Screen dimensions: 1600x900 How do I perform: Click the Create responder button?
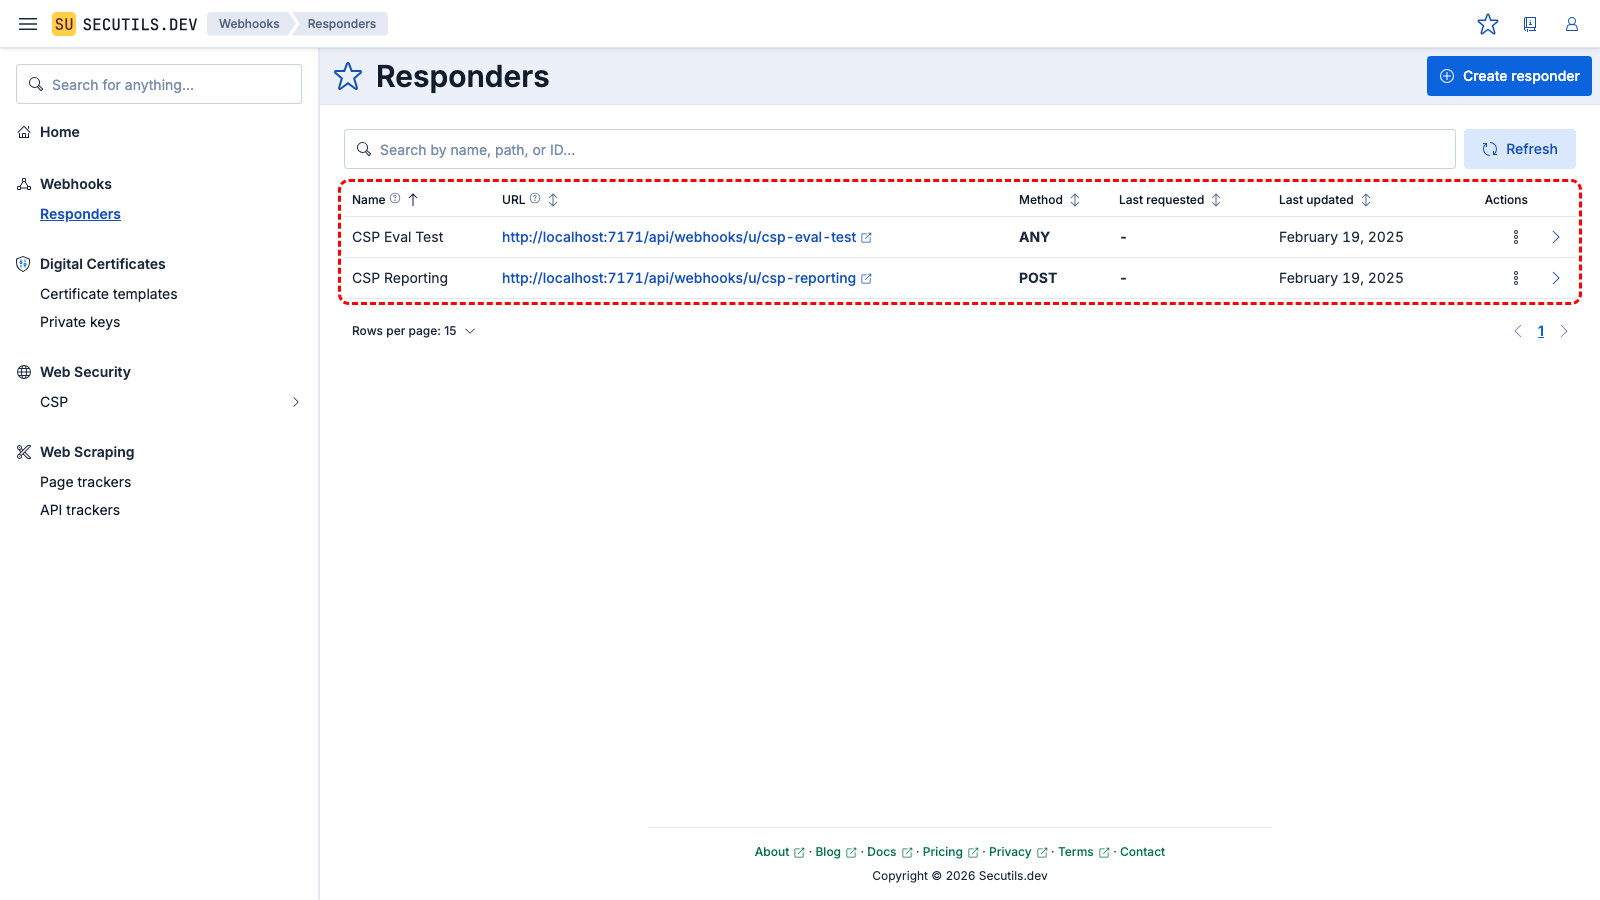tap(1509, 76)
